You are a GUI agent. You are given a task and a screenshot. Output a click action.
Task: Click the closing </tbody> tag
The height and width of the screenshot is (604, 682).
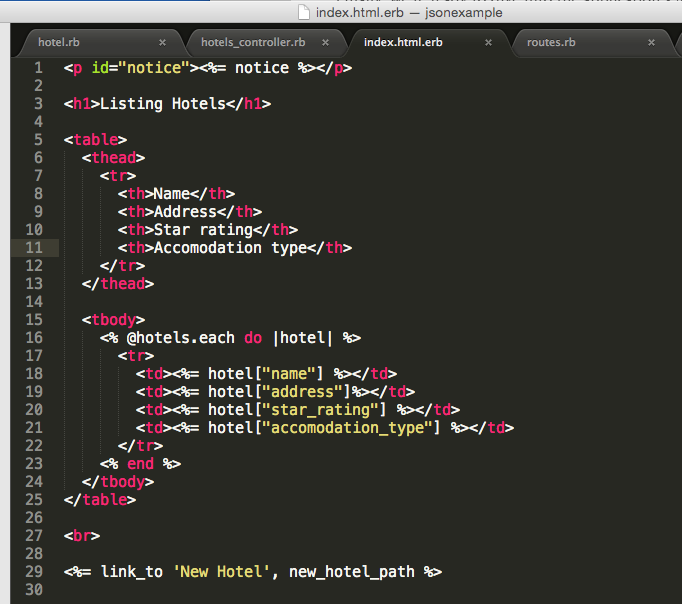click(x=117, y=482)
